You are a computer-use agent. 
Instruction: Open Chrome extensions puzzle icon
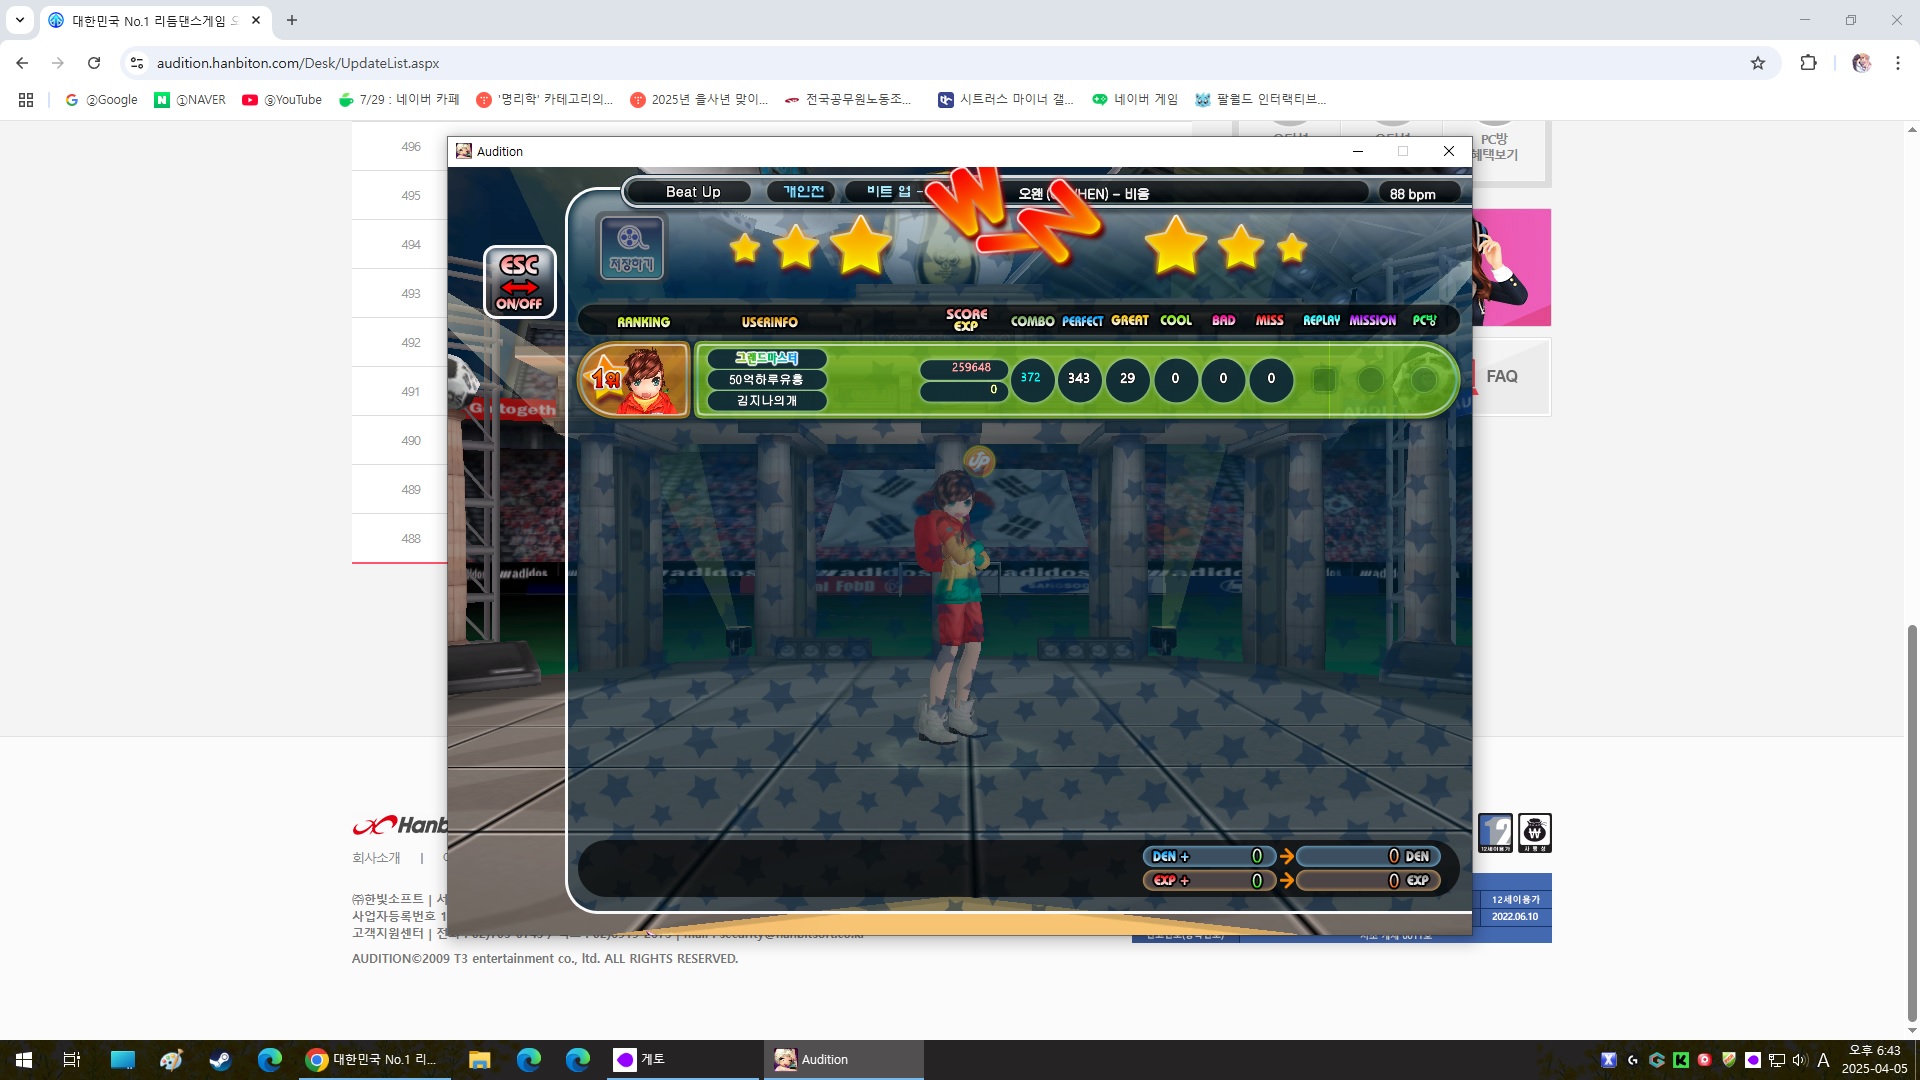pyautogui.click(x=1808, y=63)
